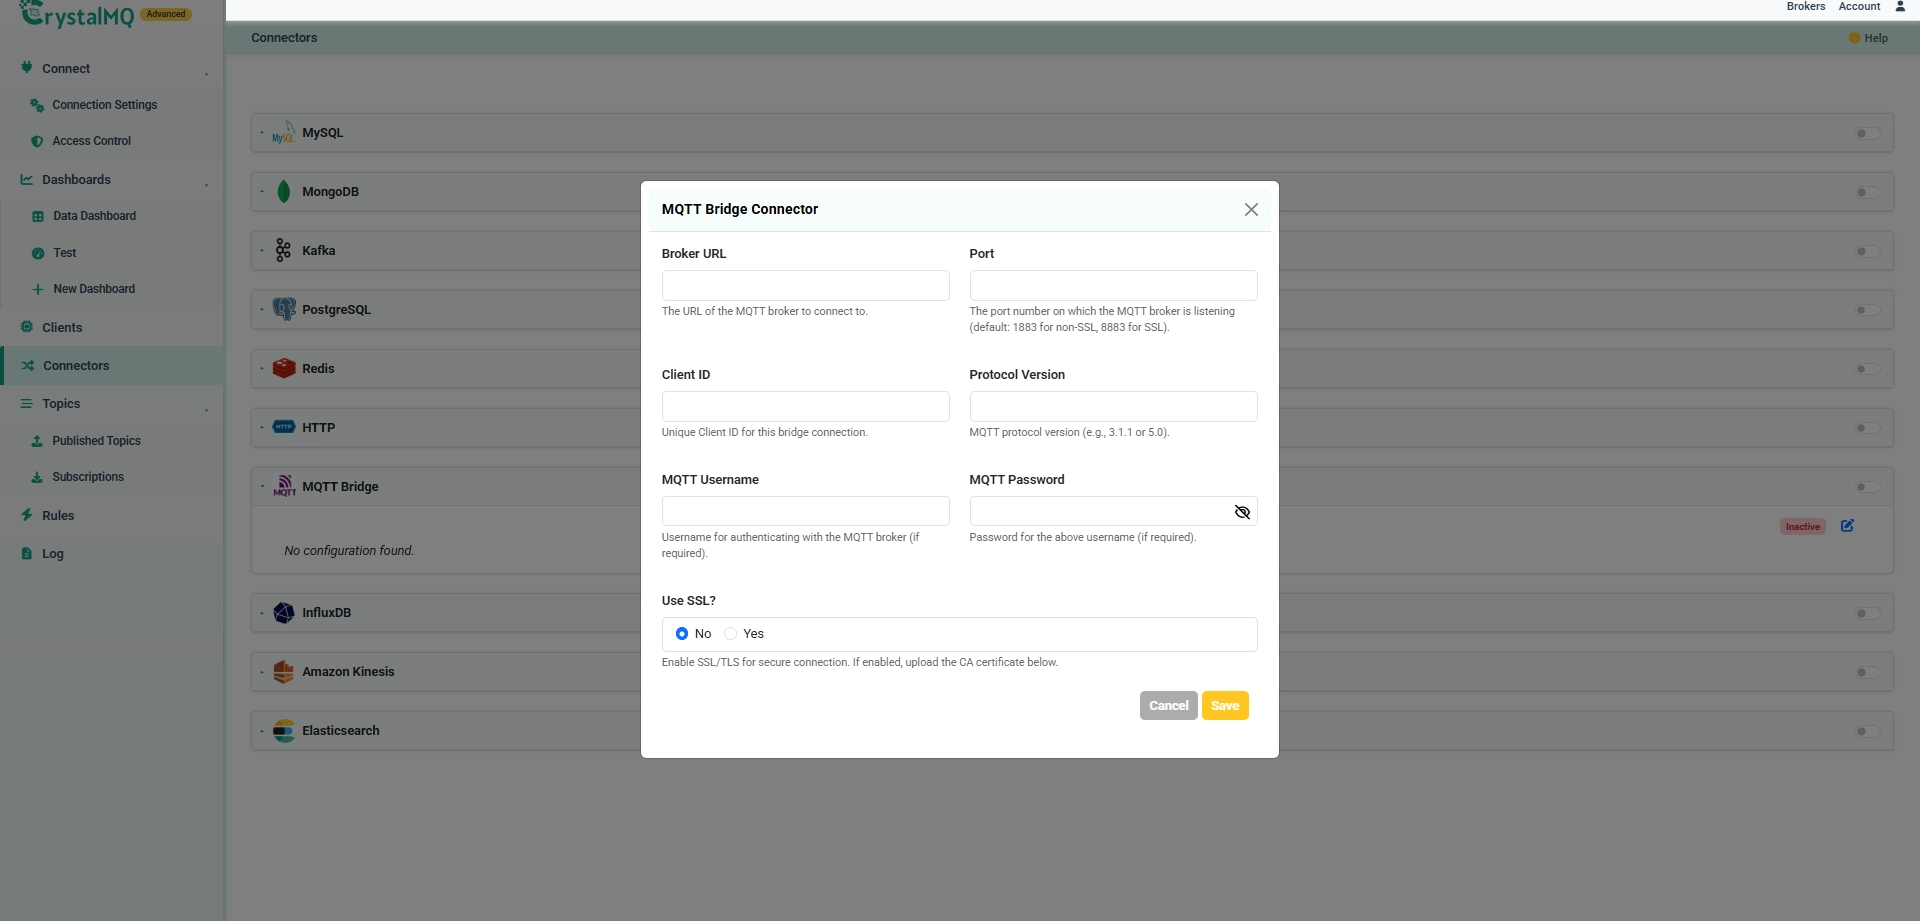Click the account user icon in header

[x=1900, y=7]
